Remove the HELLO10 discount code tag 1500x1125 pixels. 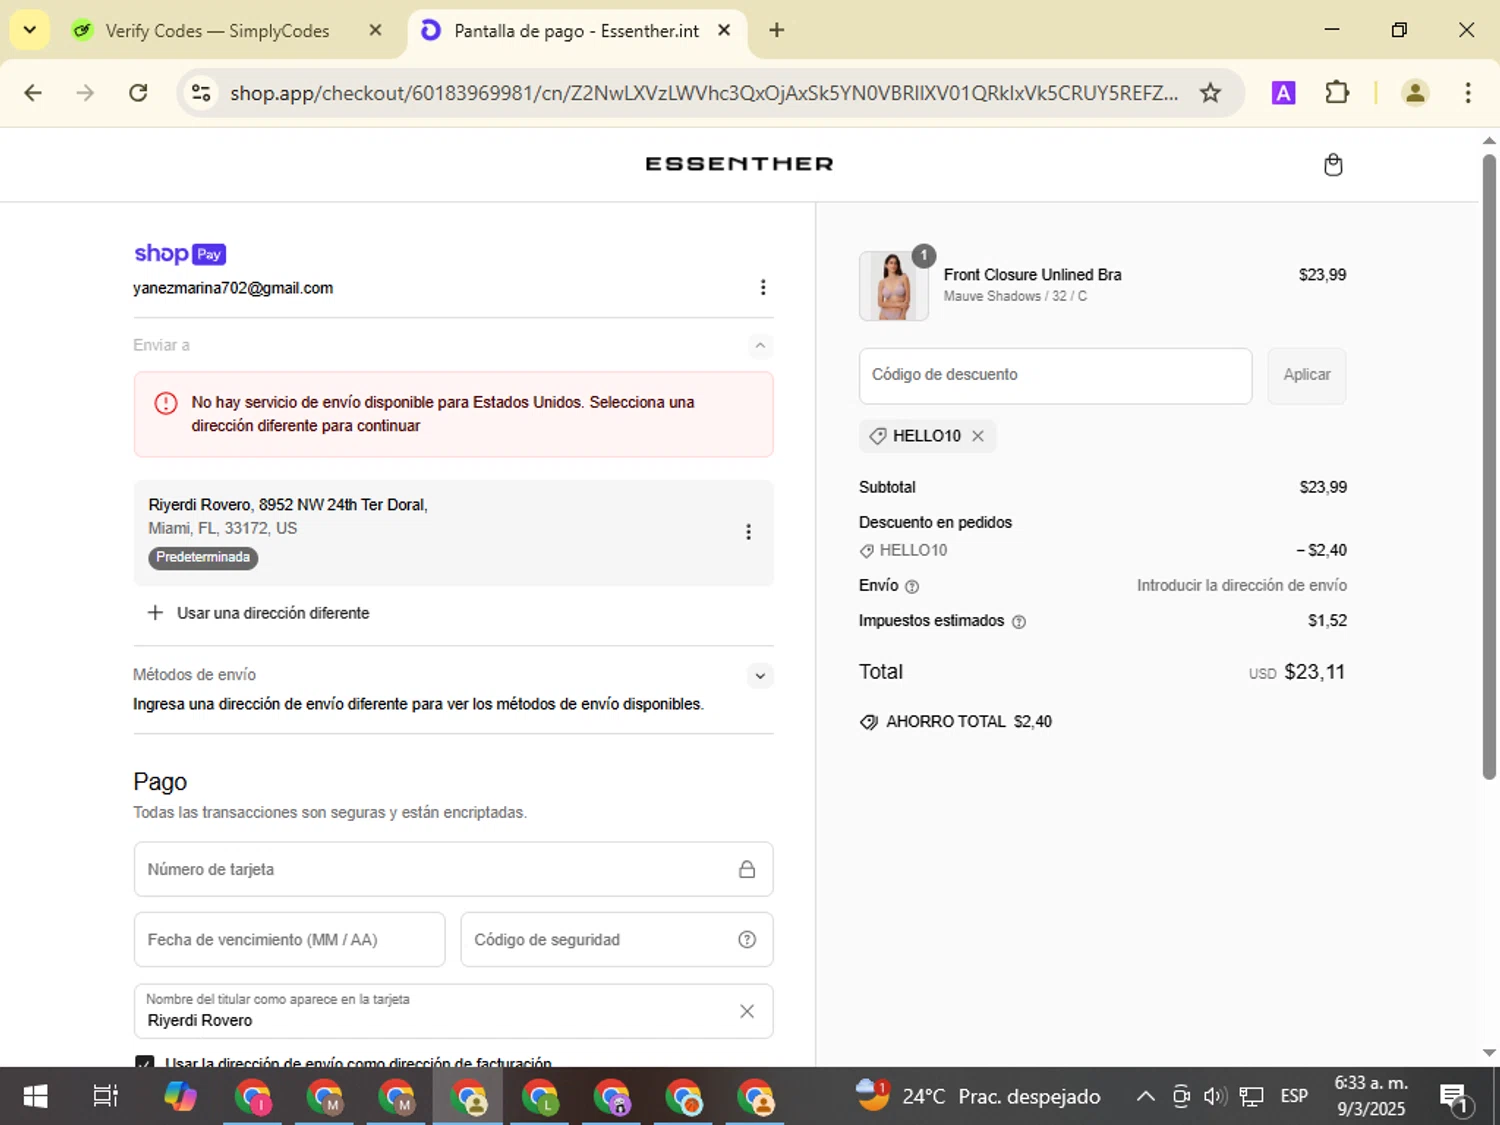[978, 436]
